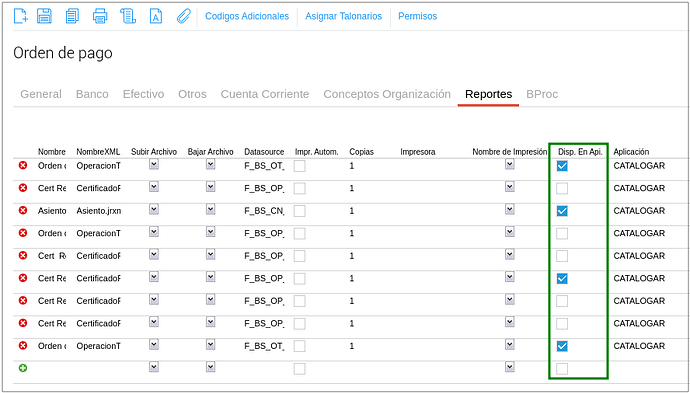Open Subir Archivo dropdown in new empty row
The height and width of the screenshot is (393, 690).
[154, 367]
